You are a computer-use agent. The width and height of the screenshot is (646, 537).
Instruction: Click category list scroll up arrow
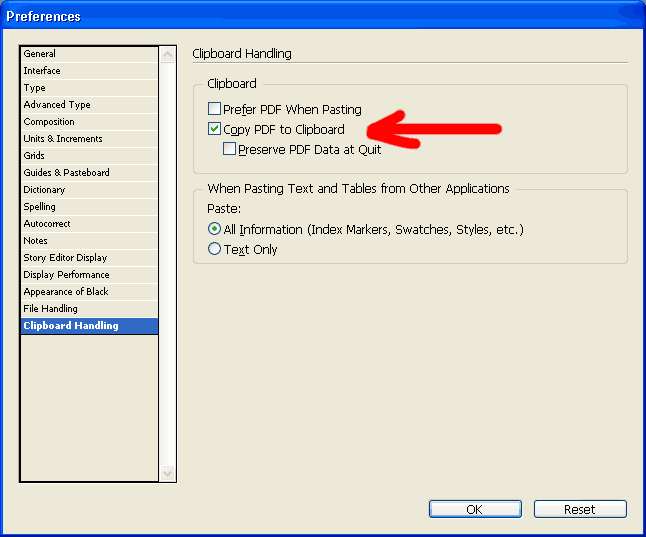click(167, 54)
